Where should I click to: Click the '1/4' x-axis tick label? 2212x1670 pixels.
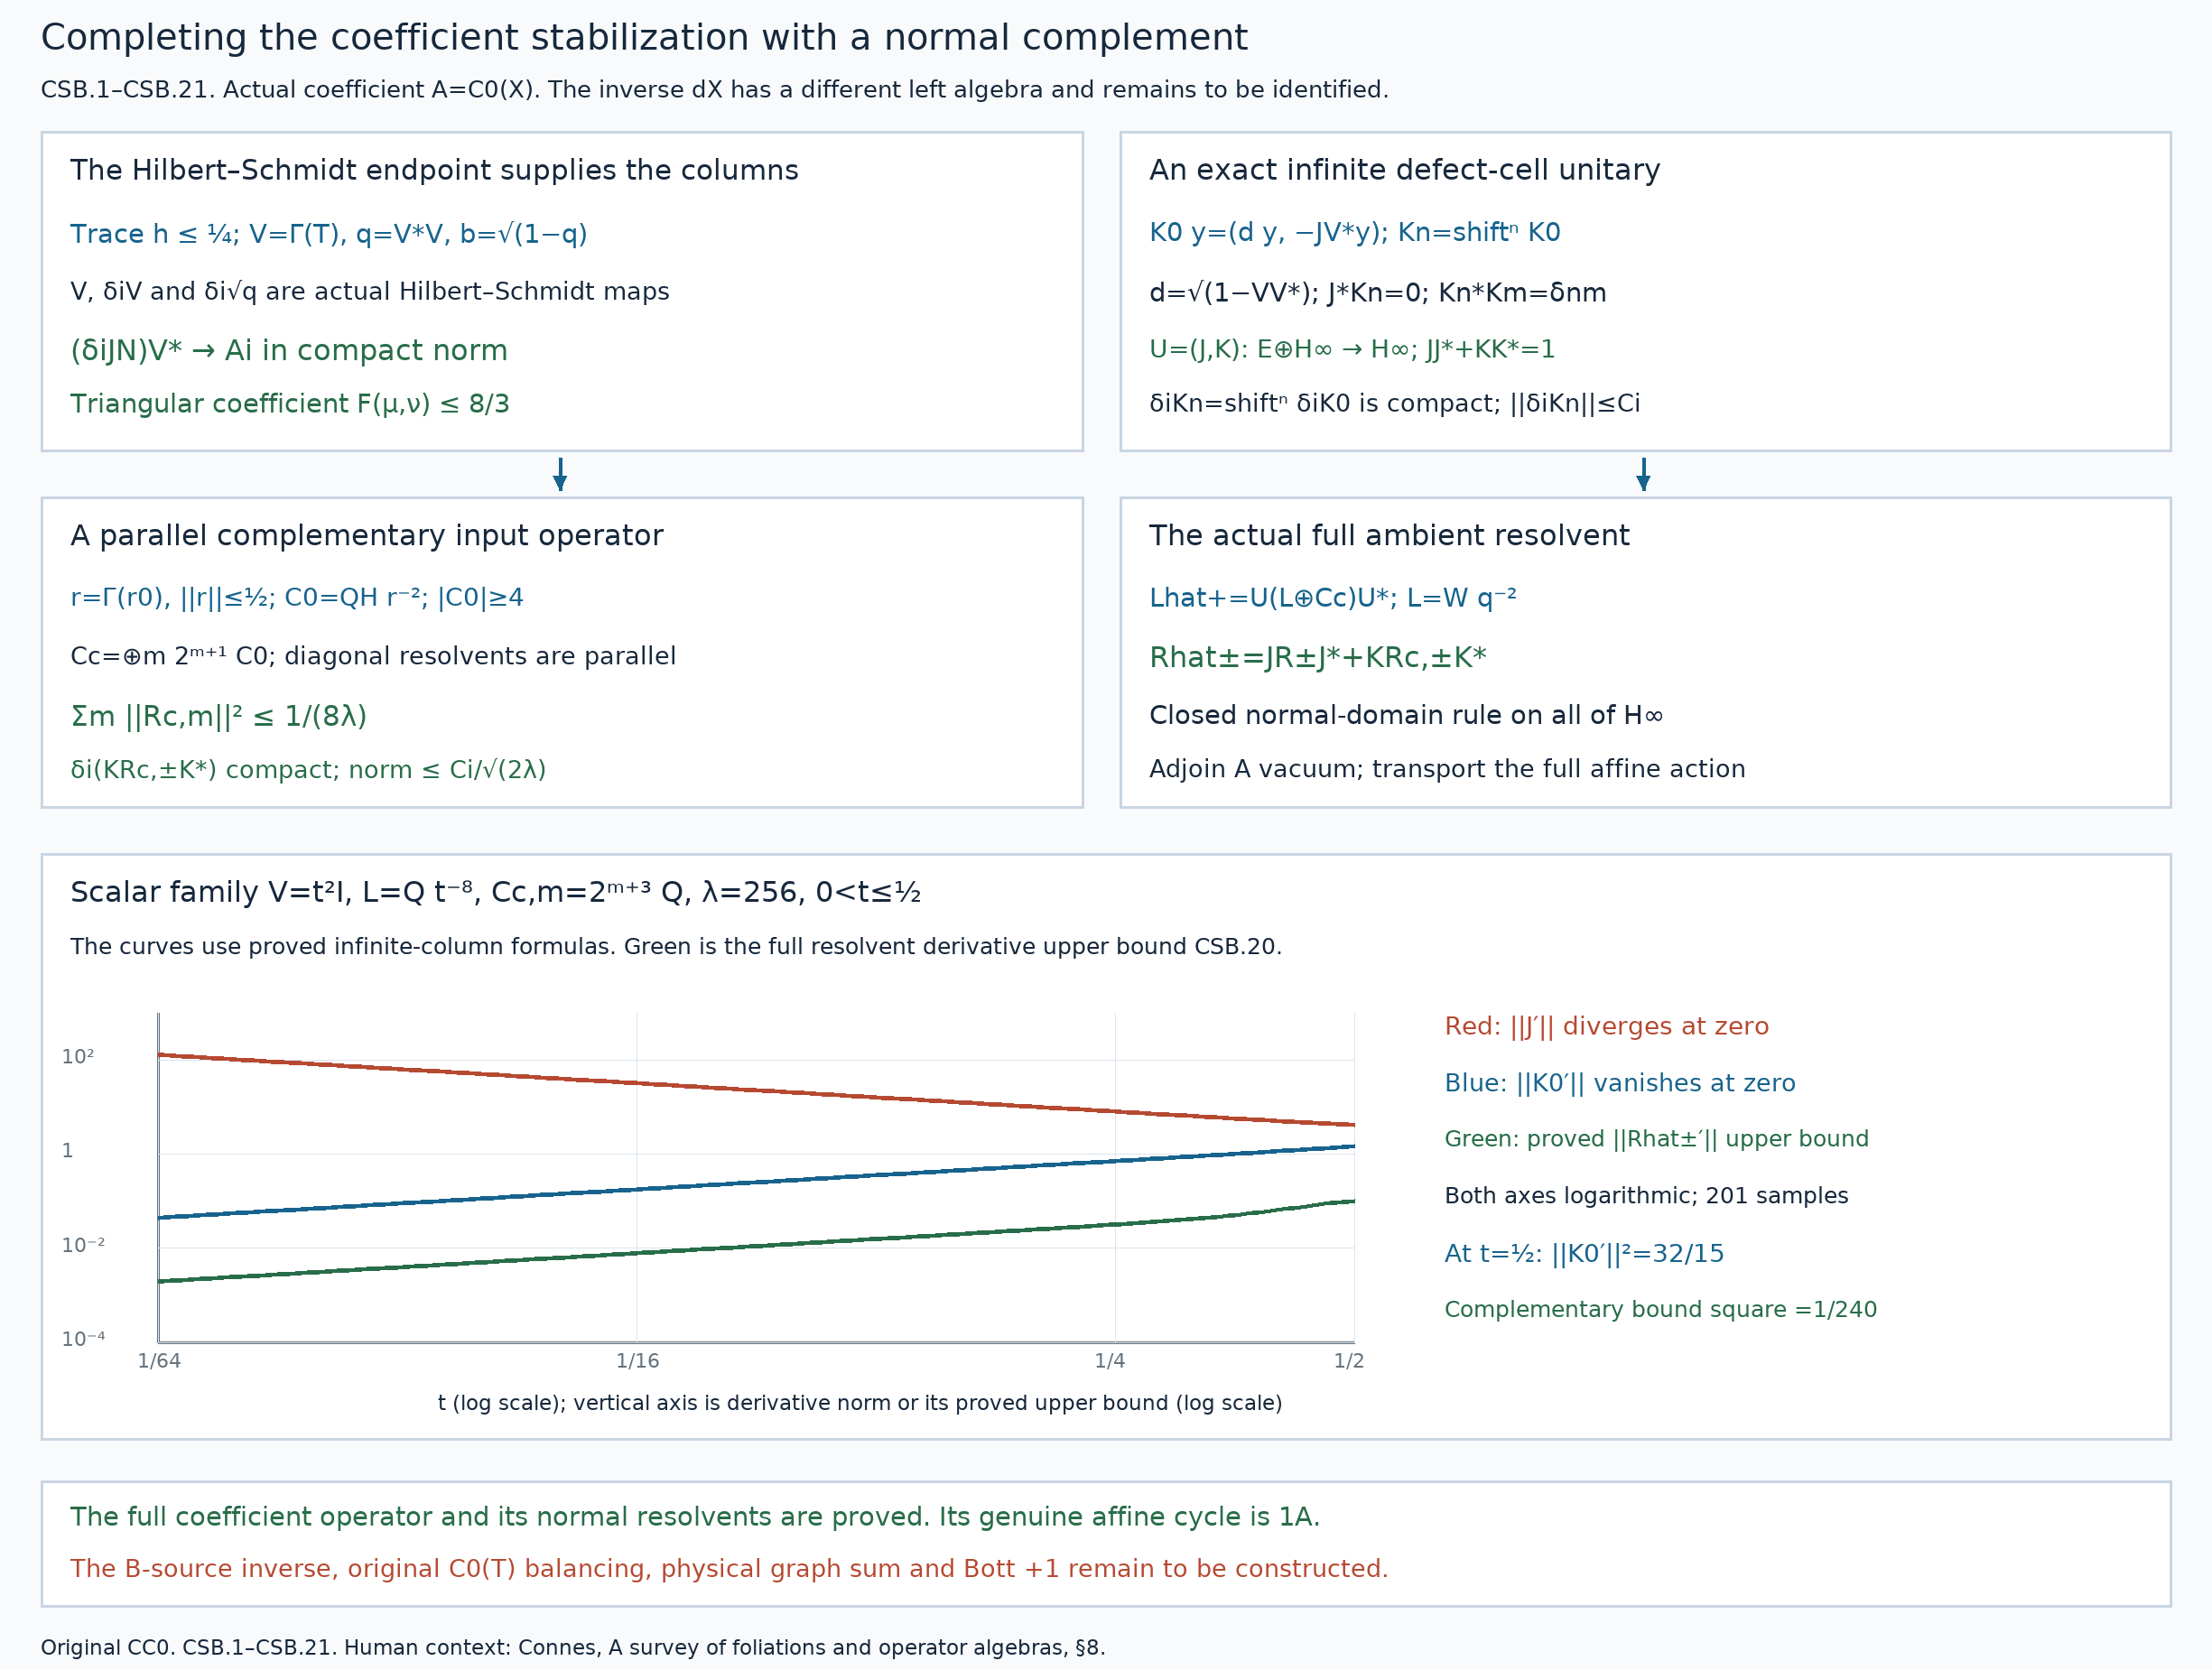click(x=1110, y=1361)
